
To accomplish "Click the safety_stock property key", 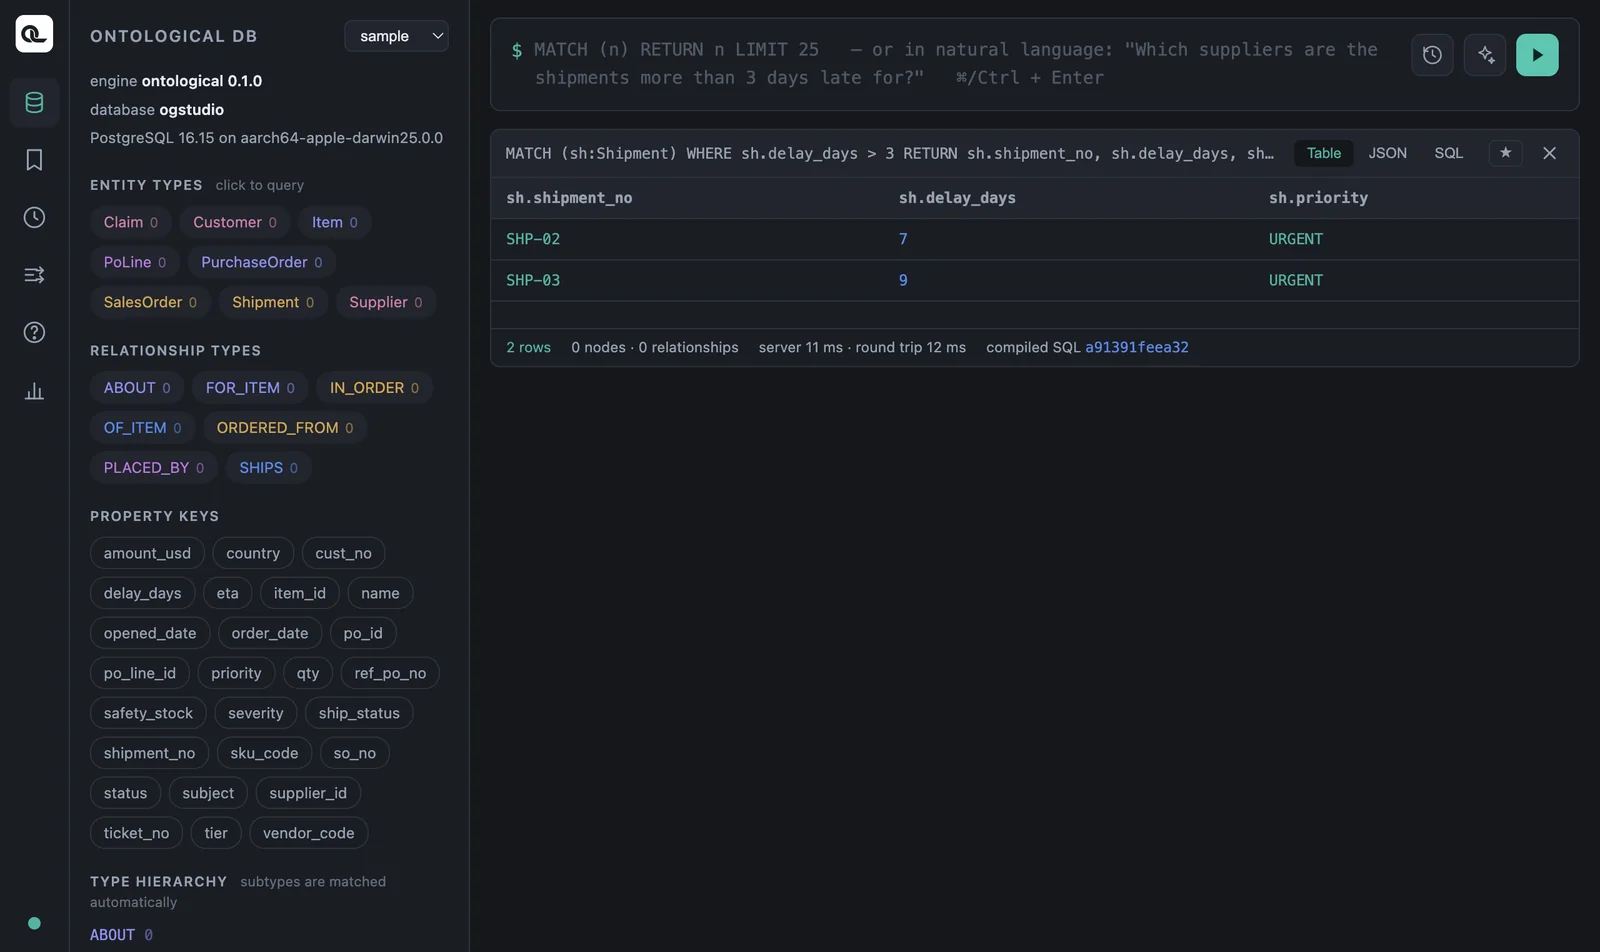I will point(148,713).
